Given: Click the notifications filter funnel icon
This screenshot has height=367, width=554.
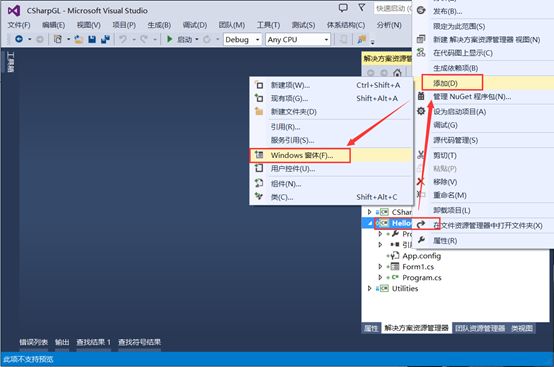Looking at the screenshot, I should click(362, 7).
